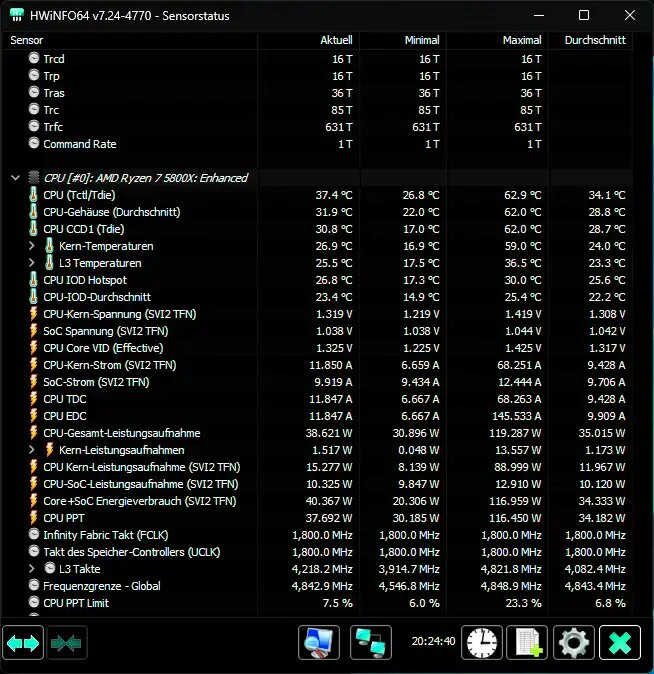
Task: Select the CPU-Gesamt-Leistungsaufnahme row
Action: pos(318,433)
